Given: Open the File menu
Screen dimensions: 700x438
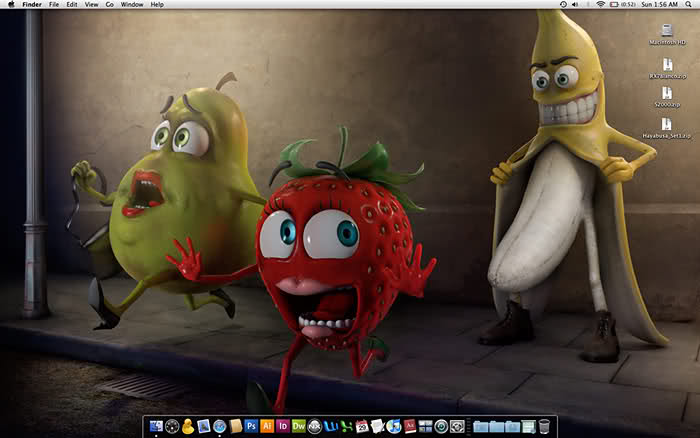Looking at the screenshot, I should click(x=54, y=4).
